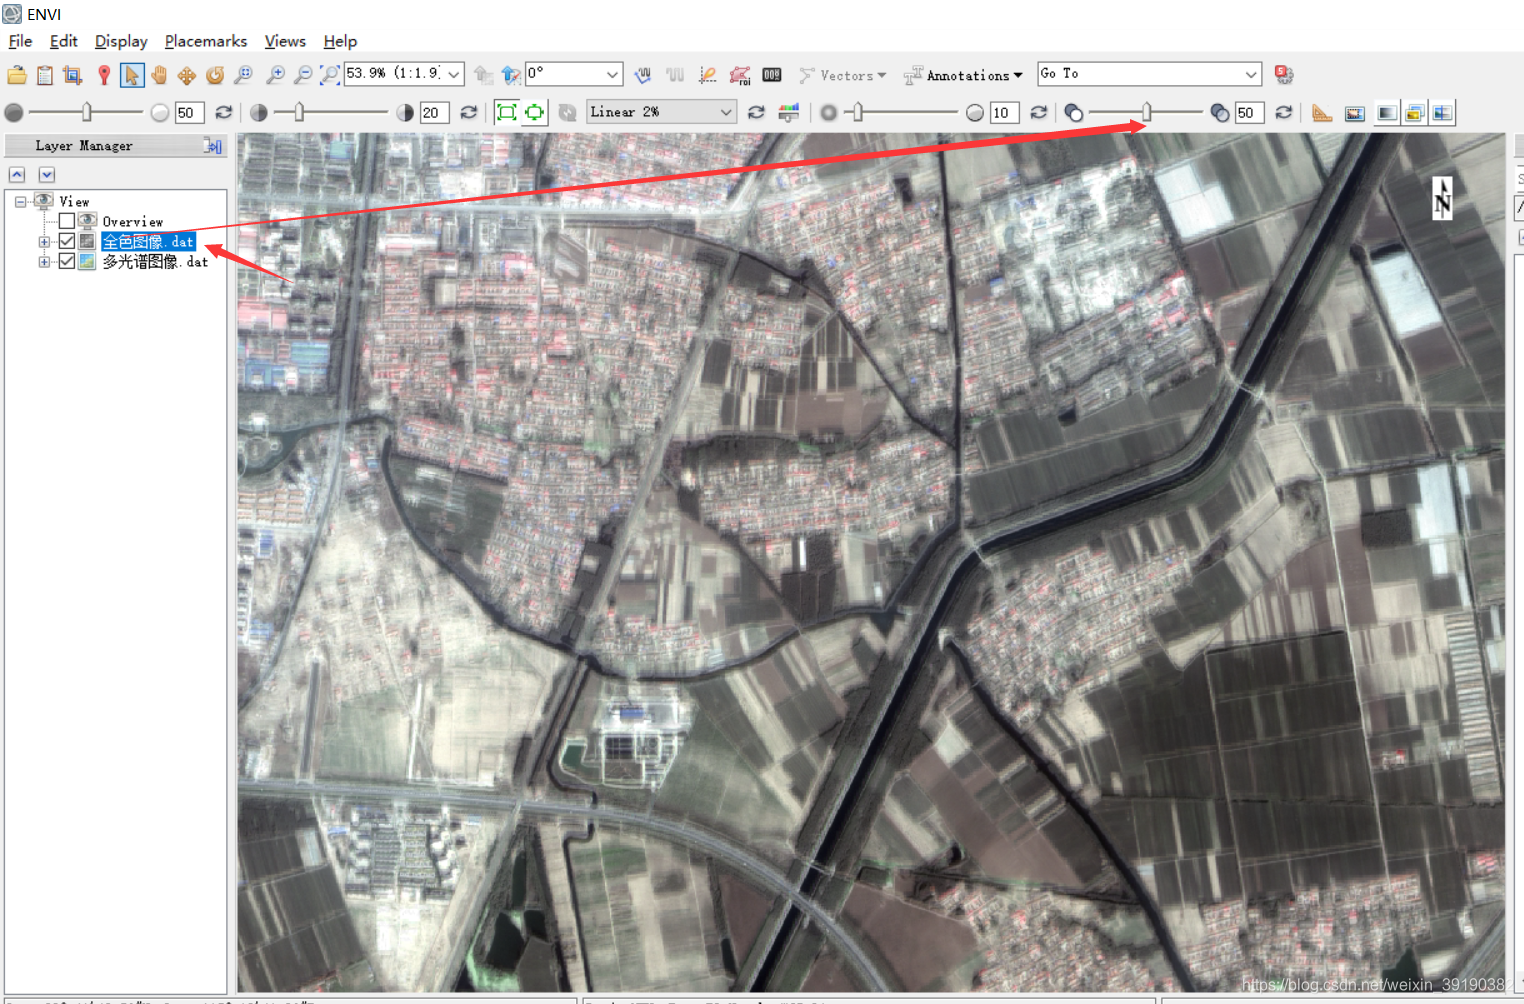Click the Zoom Out magnifier

[303, 75]
